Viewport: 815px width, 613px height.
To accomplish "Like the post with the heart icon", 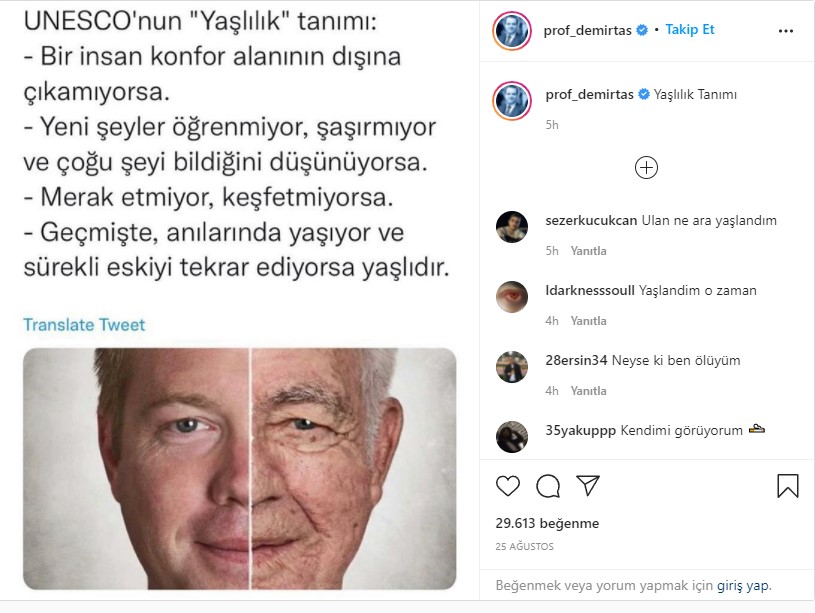I will (508, 486).
